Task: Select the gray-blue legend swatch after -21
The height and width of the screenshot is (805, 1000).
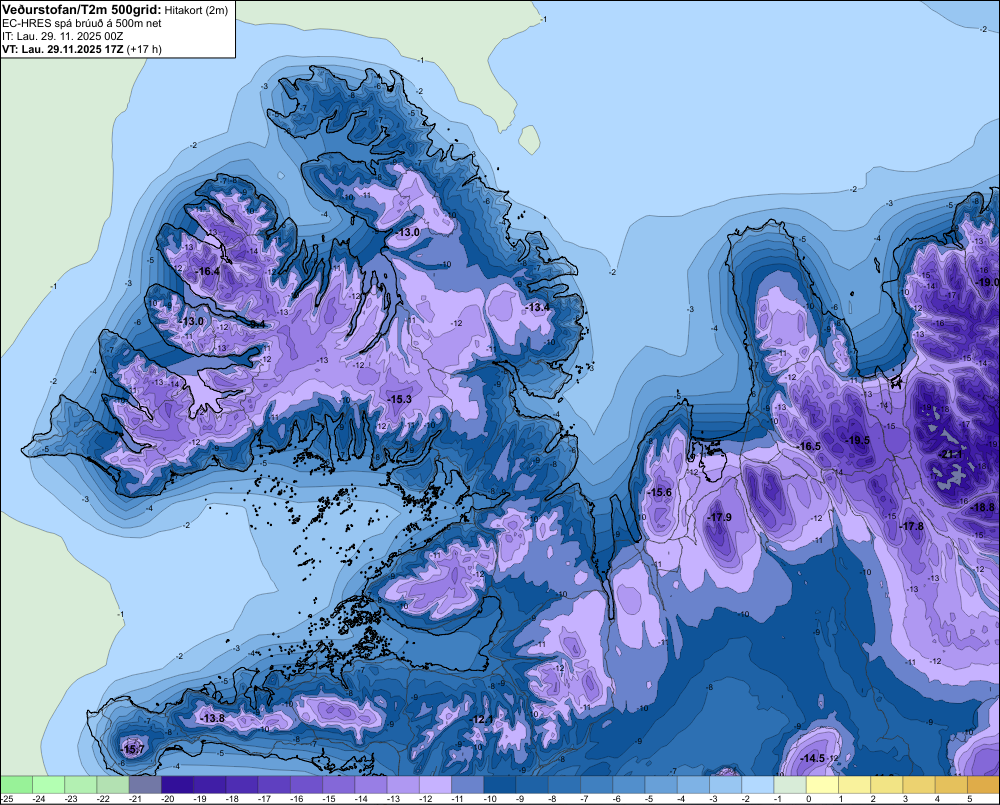Action: tap(145, 785)
